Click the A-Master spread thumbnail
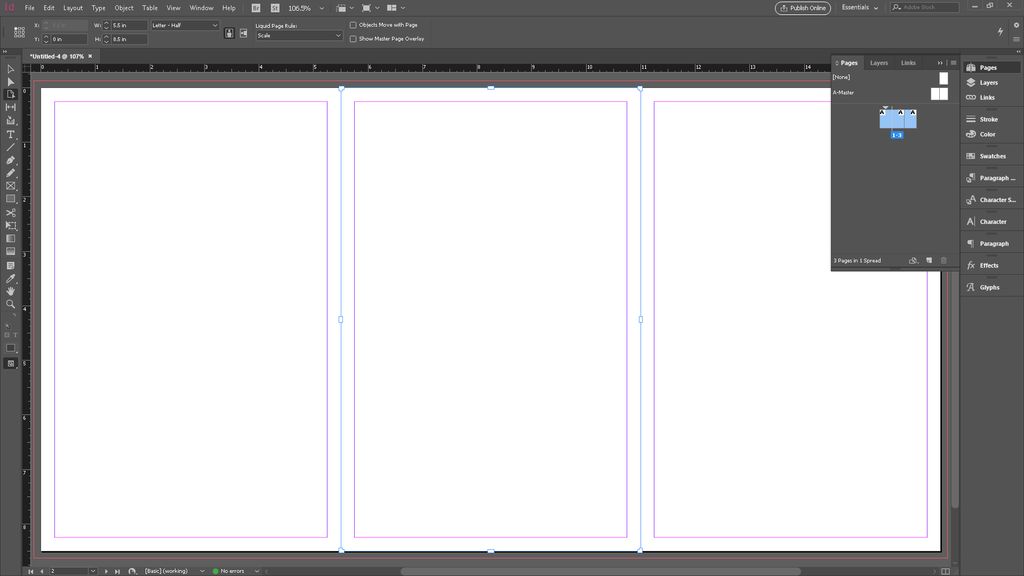1024x576 pixels. (x=938, y=92)
